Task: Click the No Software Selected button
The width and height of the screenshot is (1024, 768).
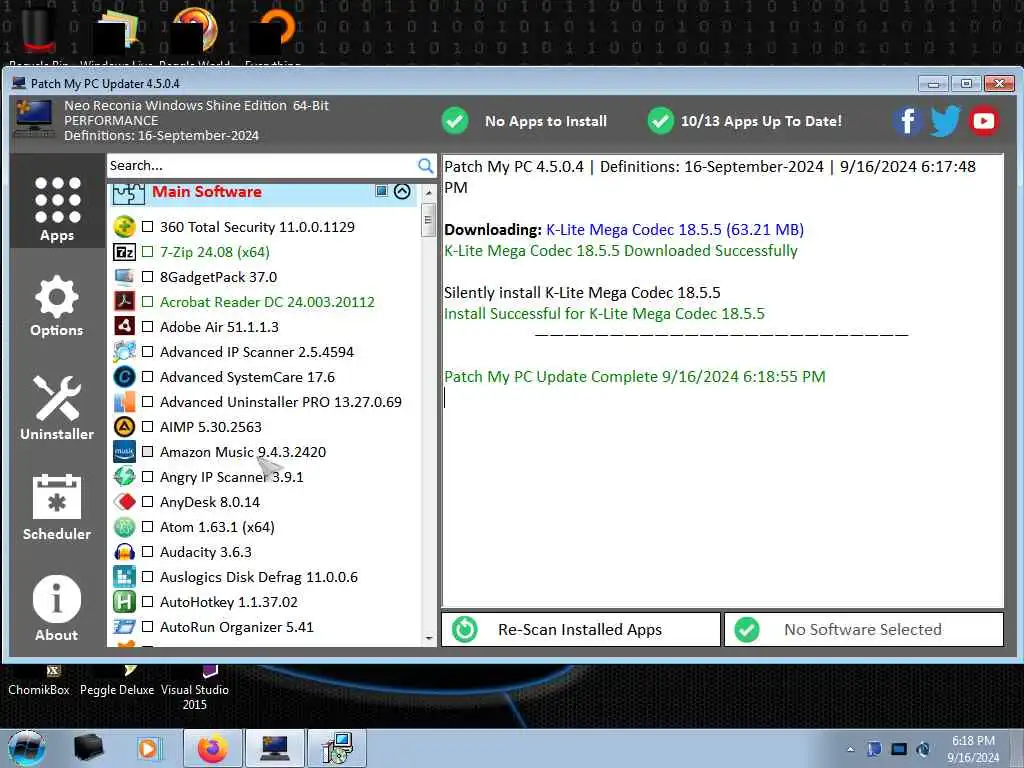Action: tap(863, 630)
